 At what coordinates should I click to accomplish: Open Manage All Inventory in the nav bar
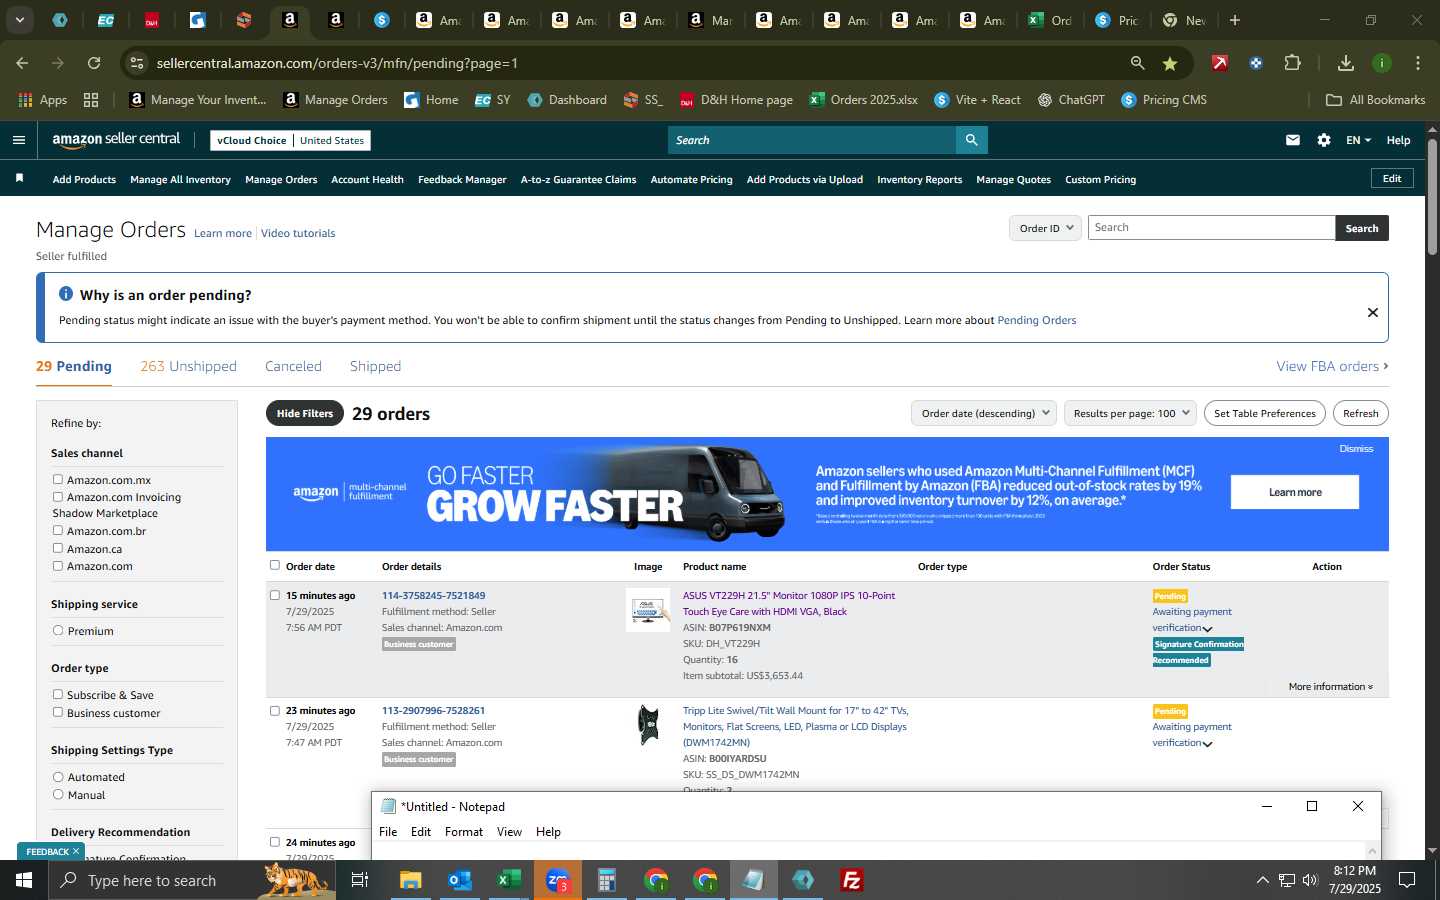coord(180,180)
